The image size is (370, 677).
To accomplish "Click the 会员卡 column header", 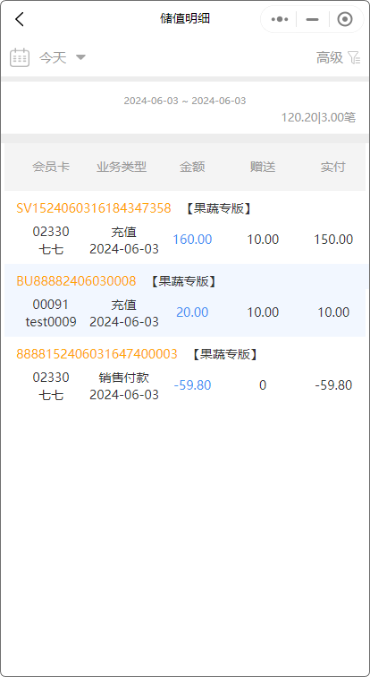I will (x=51, y=167).
